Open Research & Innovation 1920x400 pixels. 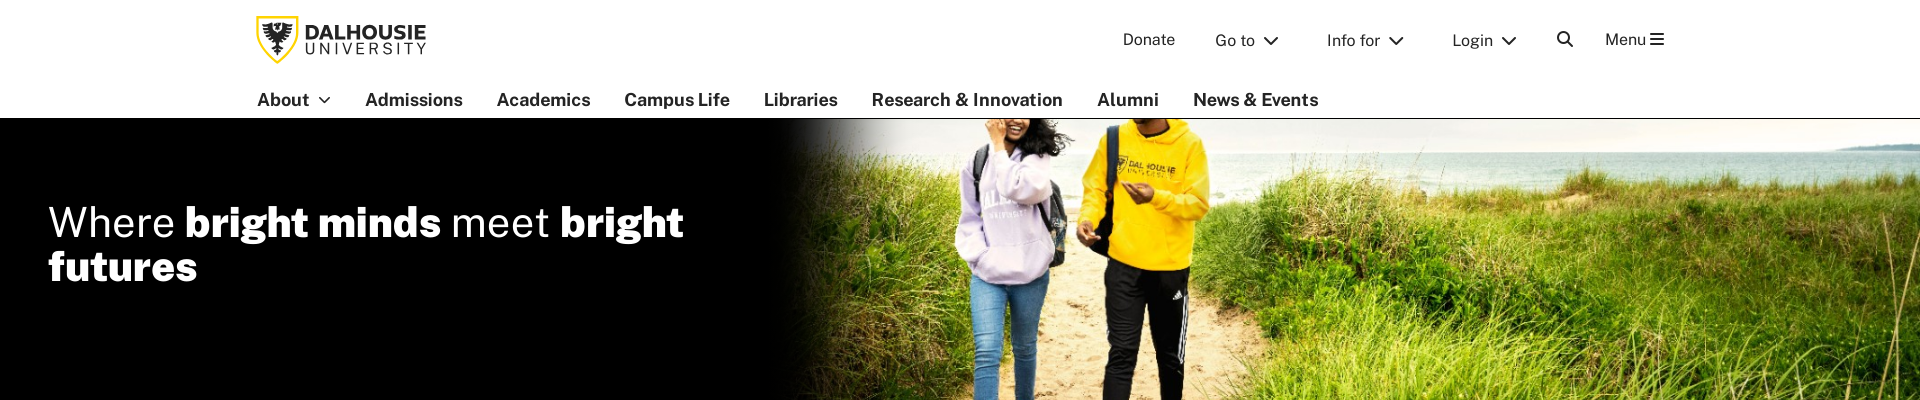[x=967, y=100]
